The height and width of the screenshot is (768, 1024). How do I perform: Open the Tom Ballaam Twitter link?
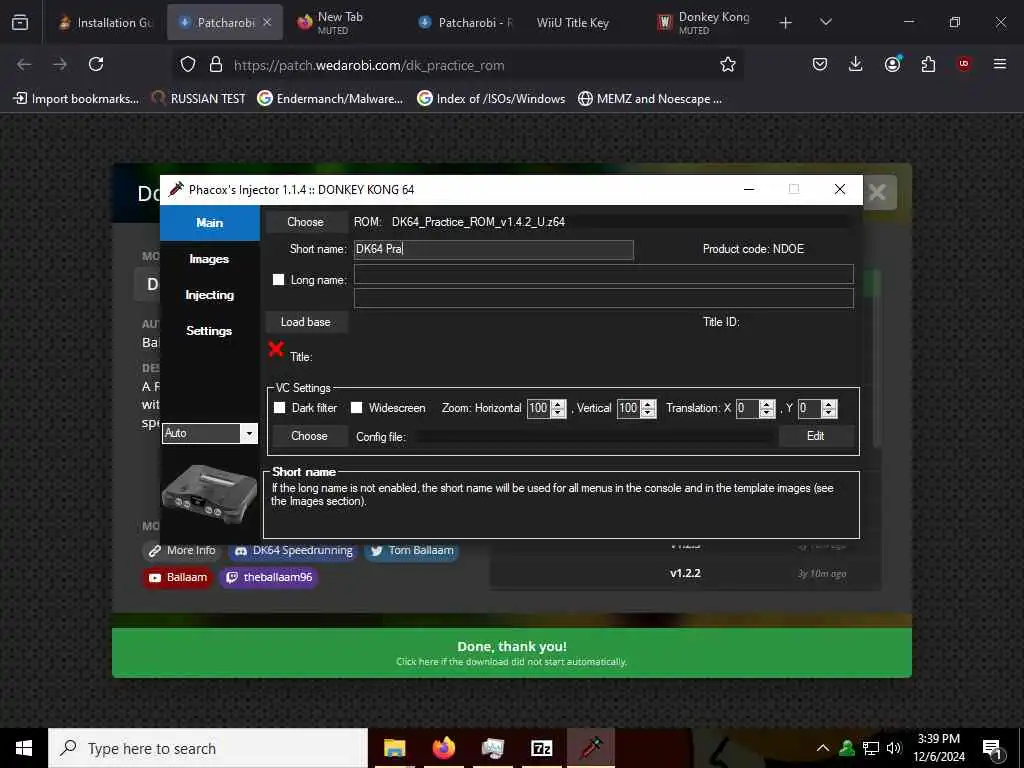(x=412, y=551)
